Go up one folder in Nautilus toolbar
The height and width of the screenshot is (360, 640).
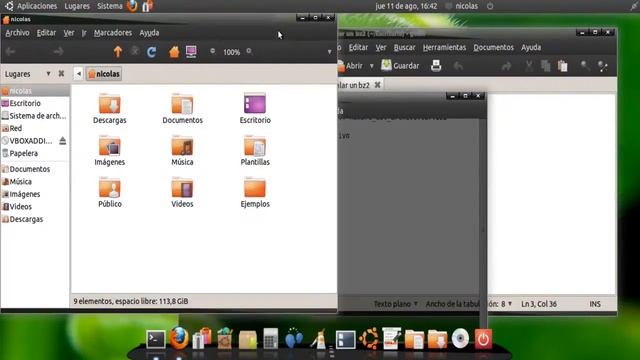(118, 52)
